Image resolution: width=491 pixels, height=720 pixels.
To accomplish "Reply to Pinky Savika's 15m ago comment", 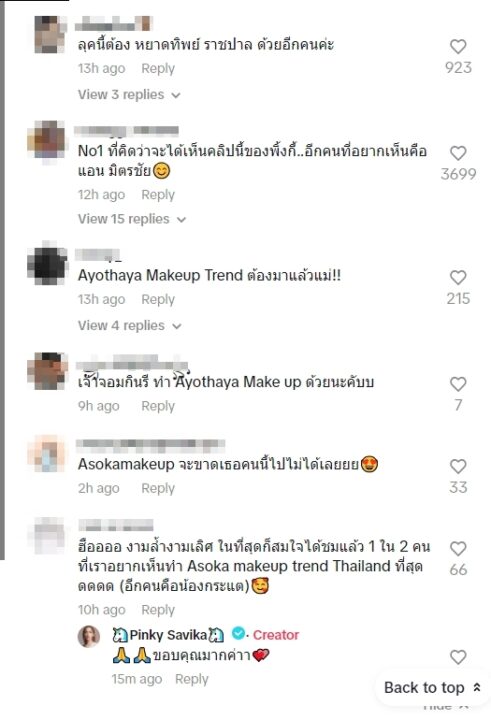I will coord(192,679).
